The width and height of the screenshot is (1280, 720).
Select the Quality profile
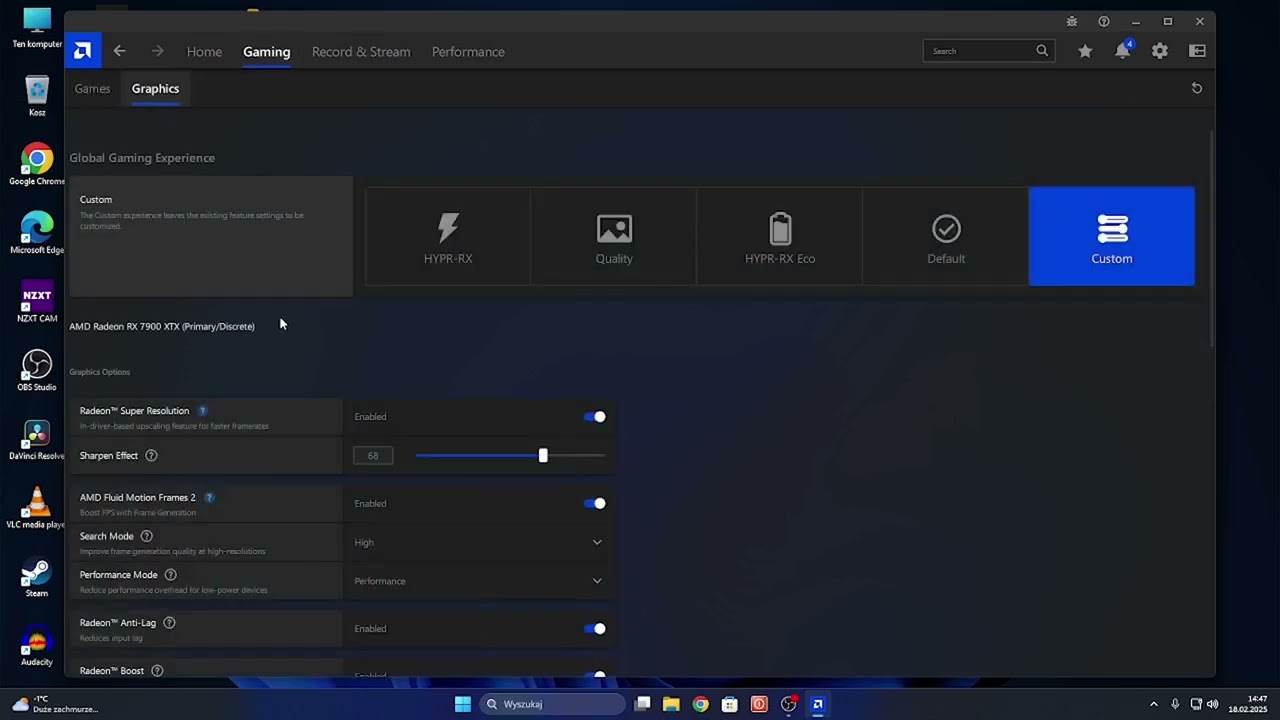pyautogui.click(x=614, y=236)
